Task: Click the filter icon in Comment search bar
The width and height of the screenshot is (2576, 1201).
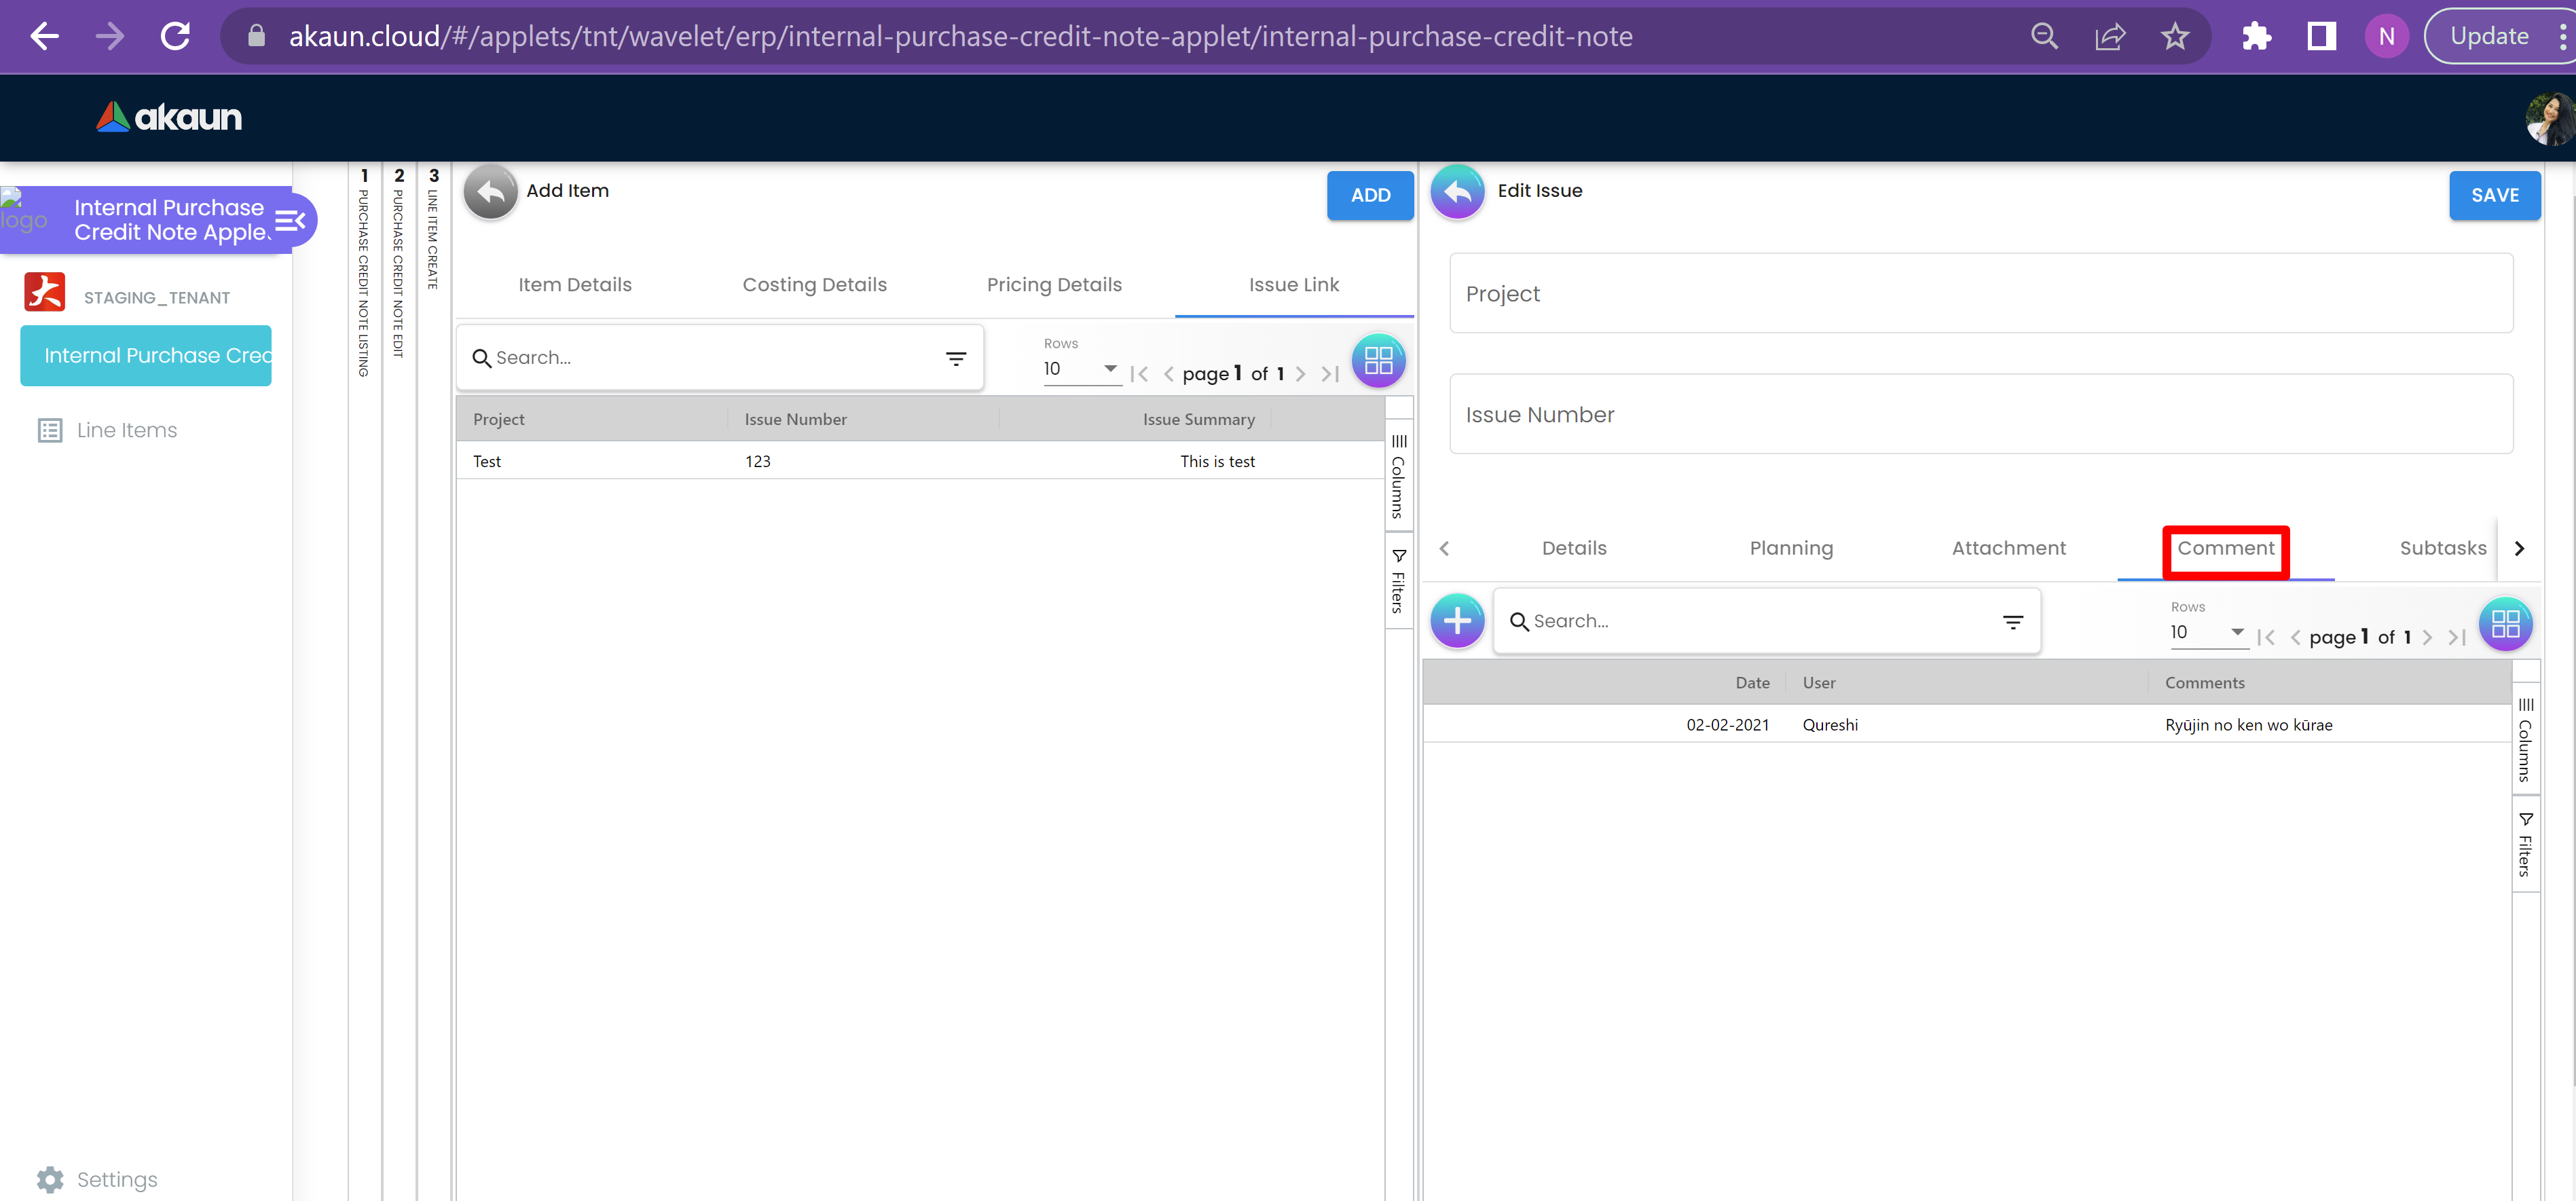Action: pyautogui.click(x=2012, y=622)
